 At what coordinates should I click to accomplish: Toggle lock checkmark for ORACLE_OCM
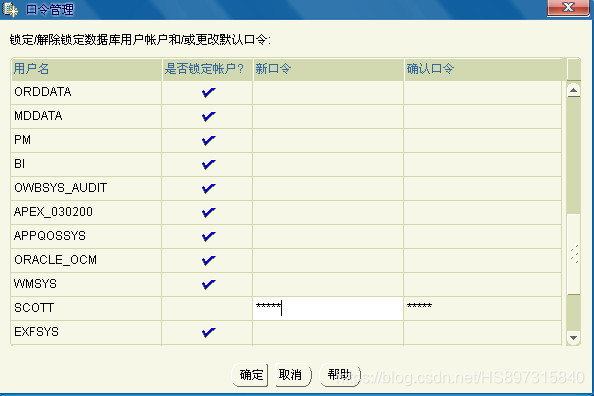[x=208, y=260]
